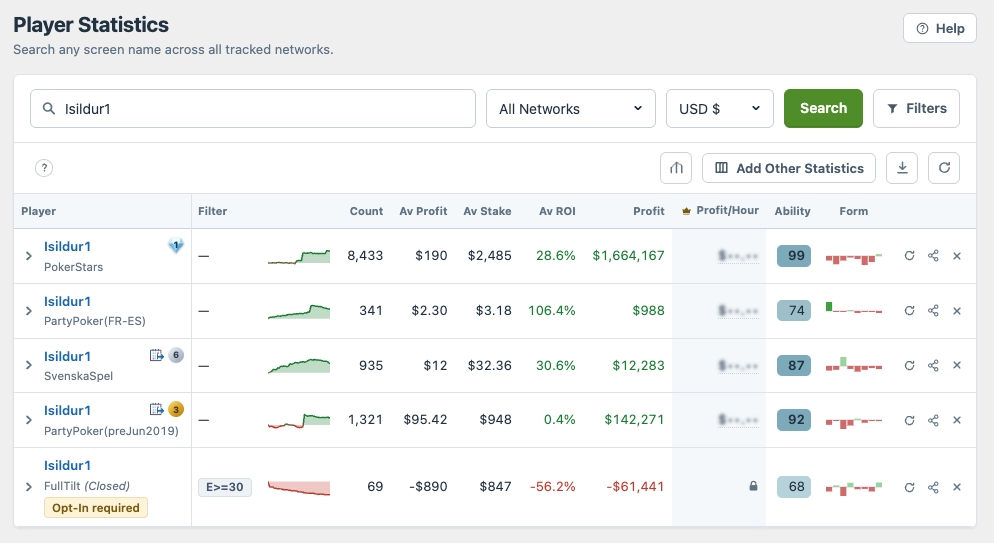Sort by the Ability column header

[x=792, y=211]
